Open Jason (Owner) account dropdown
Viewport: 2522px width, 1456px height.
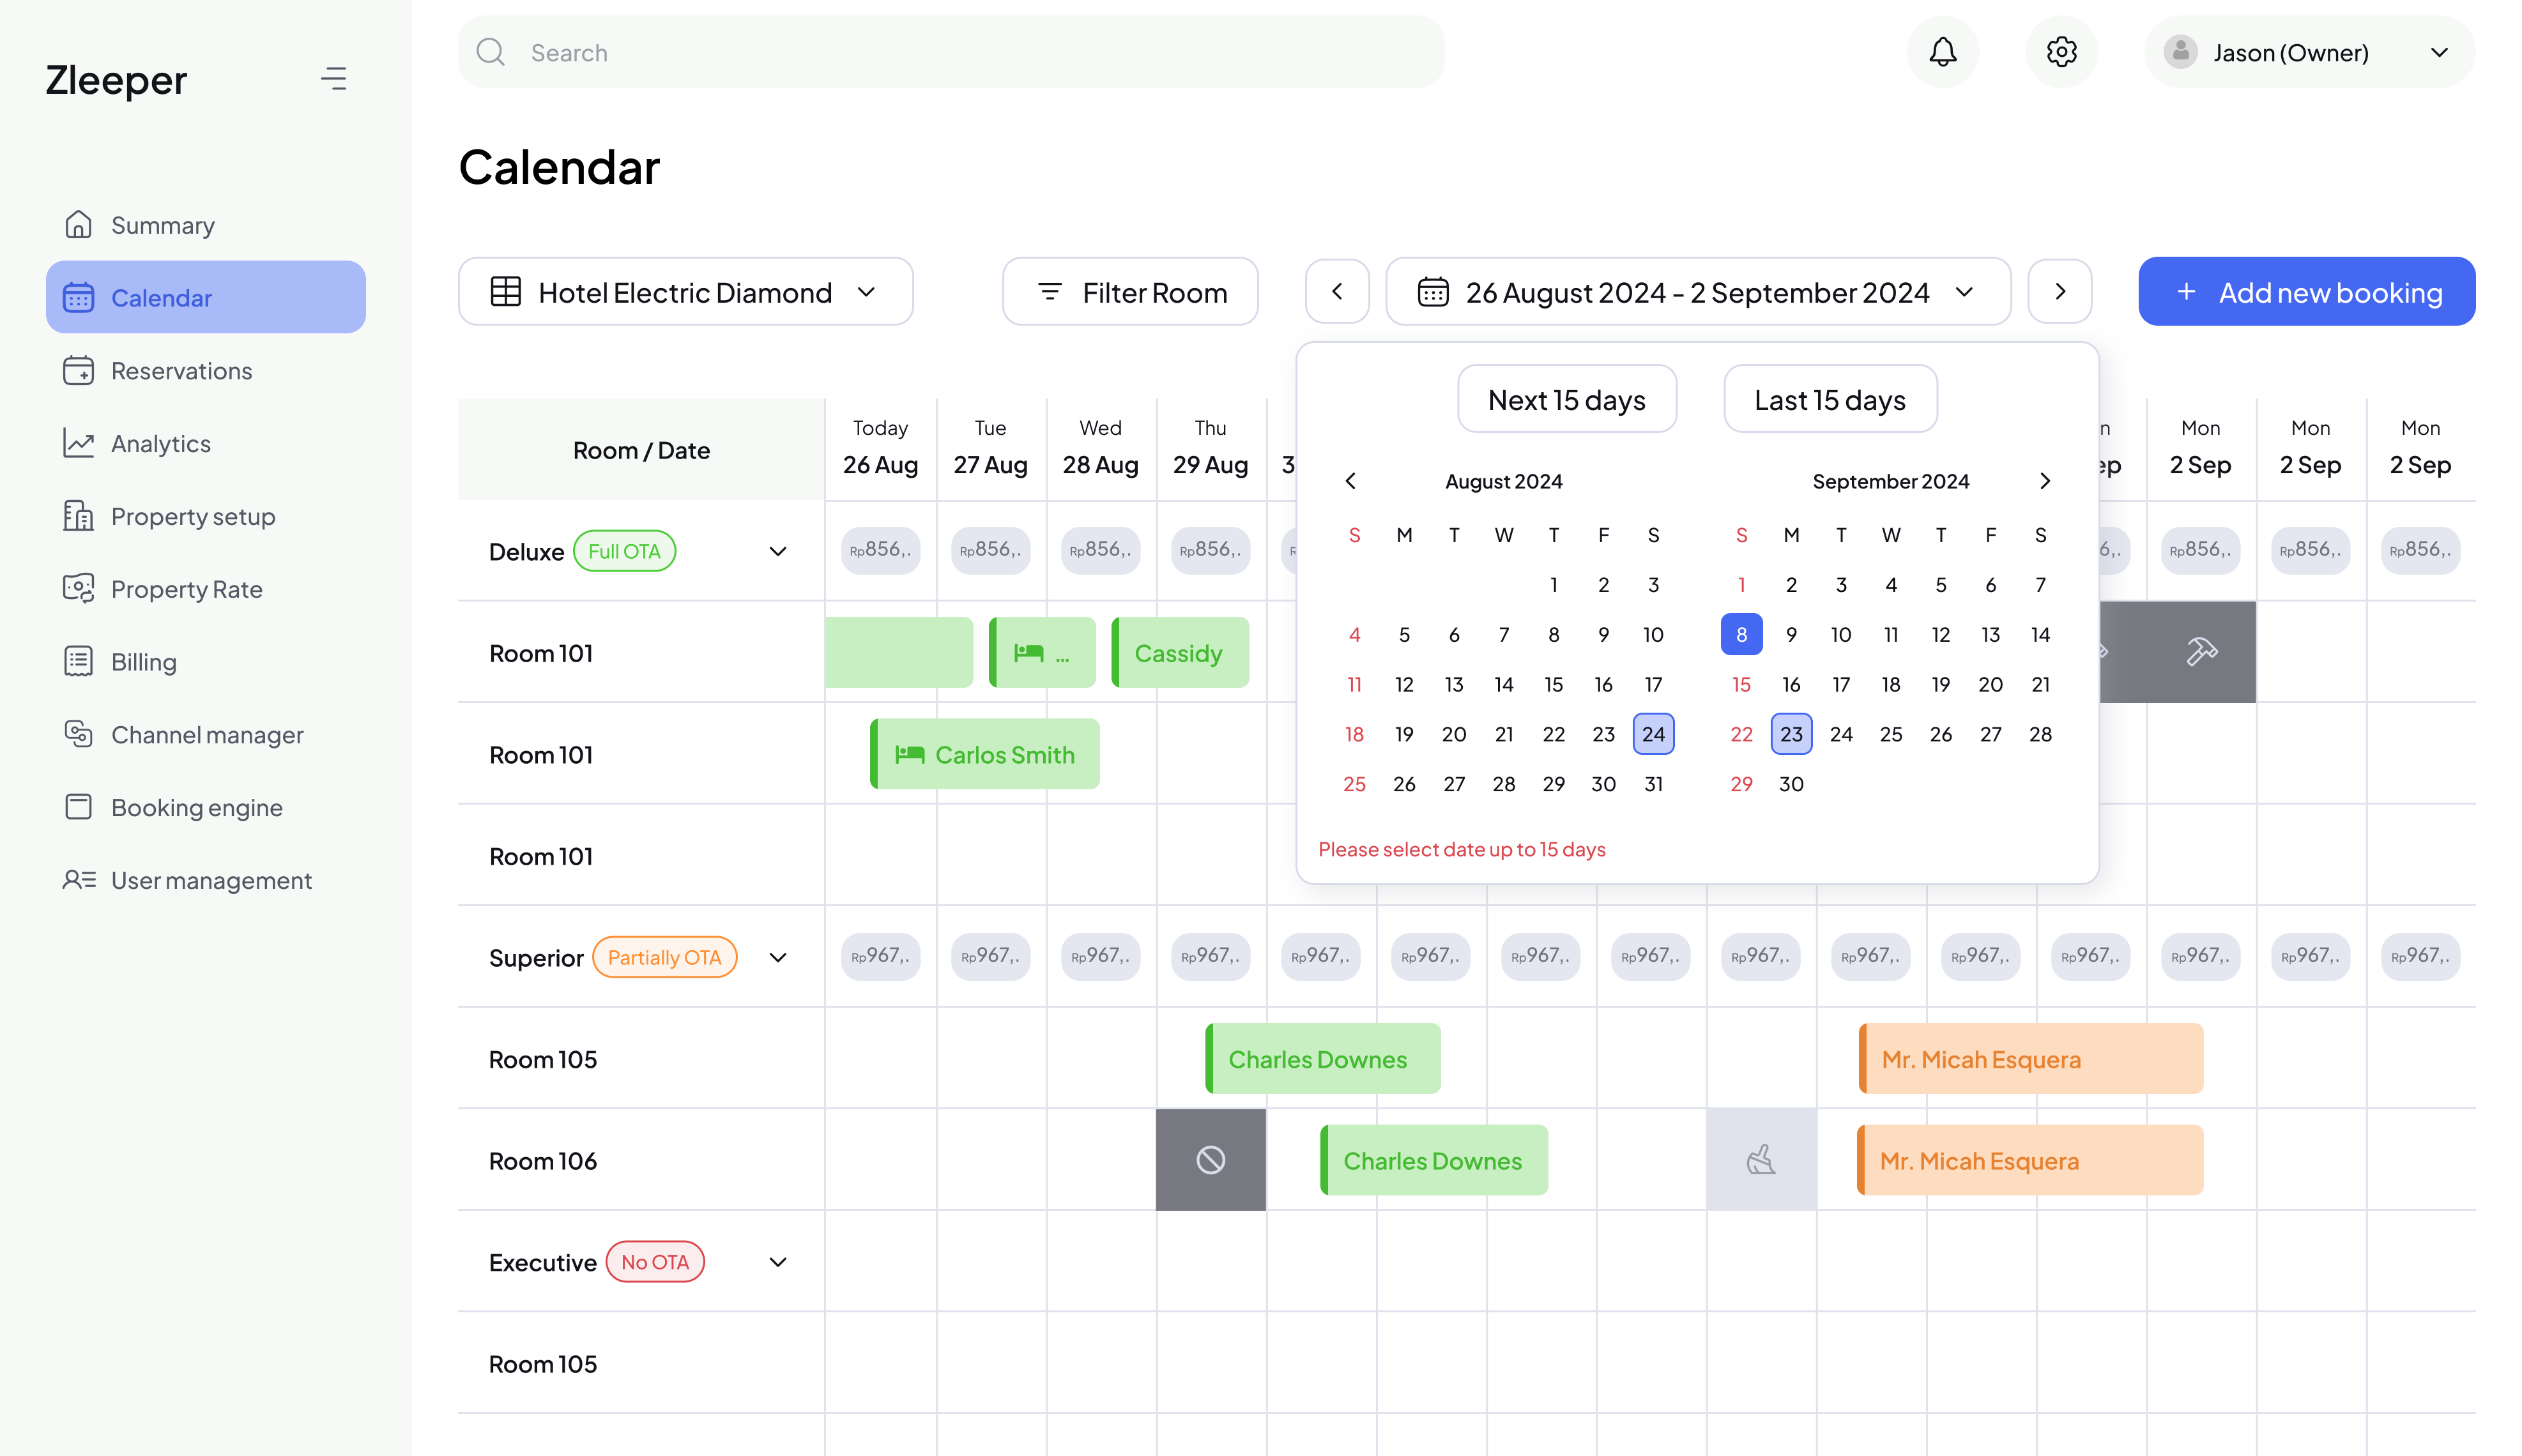point(2309,52)
